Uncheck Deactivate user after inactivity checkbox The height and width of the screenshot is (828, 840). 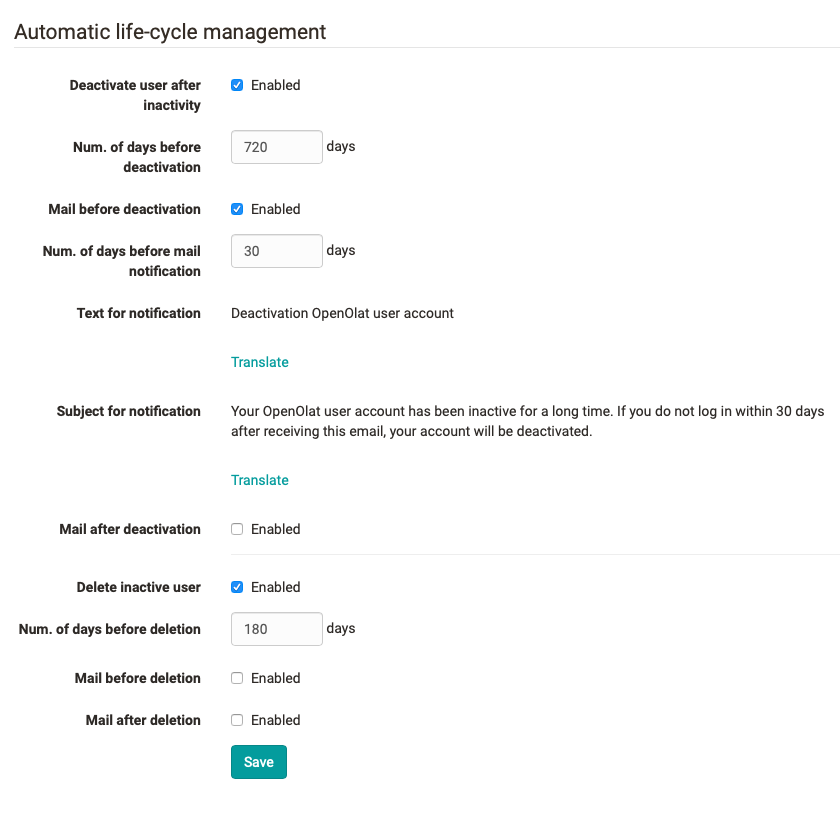pyautogui.click(x=237, y=85)
